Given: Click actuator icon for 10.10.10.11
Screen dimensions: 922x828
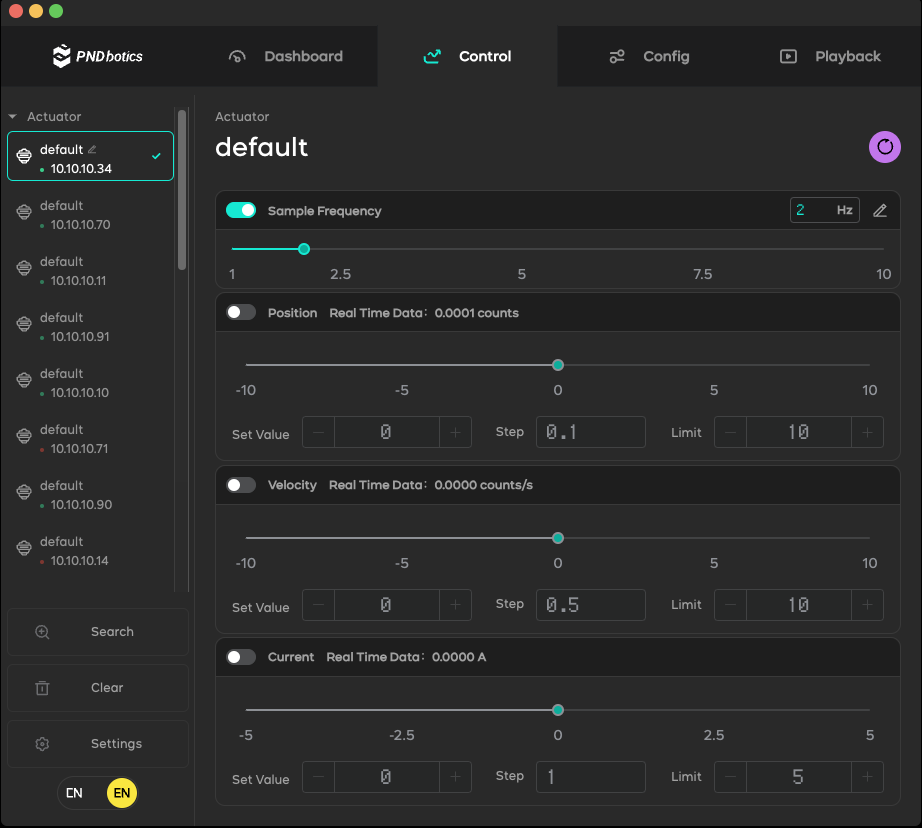Looking at the screenshot, I should (24, 268).
